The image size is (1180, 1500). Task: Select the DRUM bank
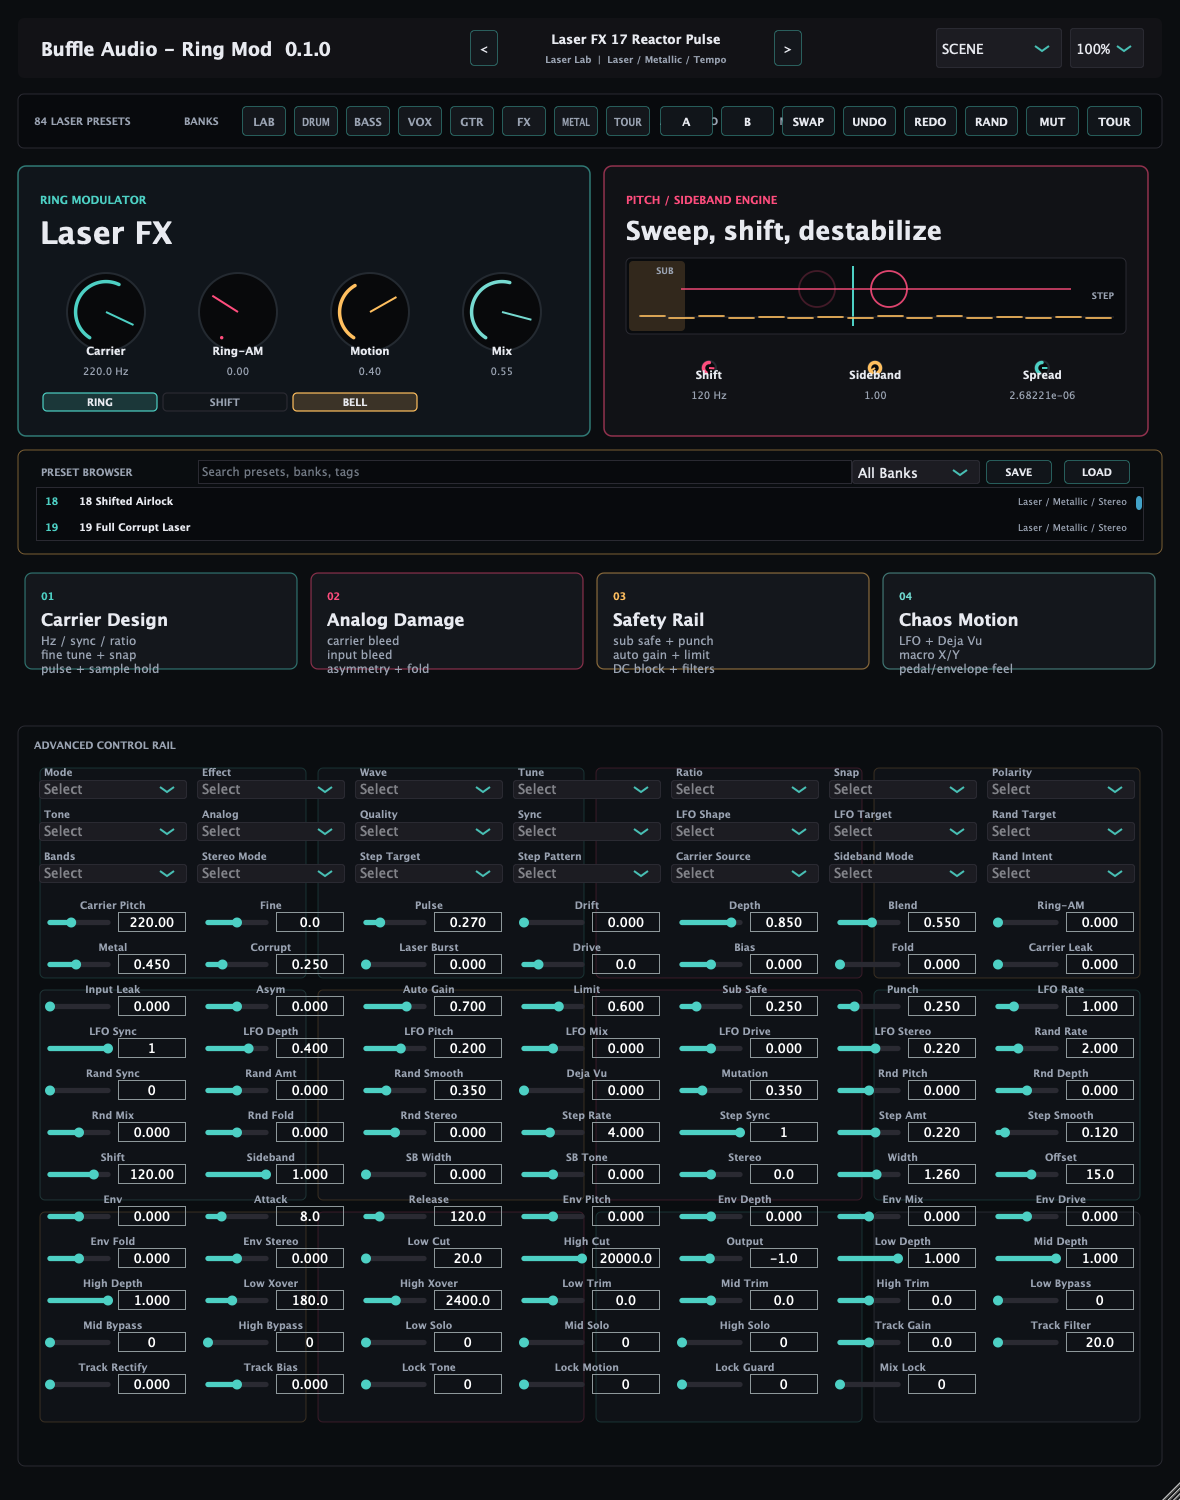pyautogui.click(x=316, y=122)
